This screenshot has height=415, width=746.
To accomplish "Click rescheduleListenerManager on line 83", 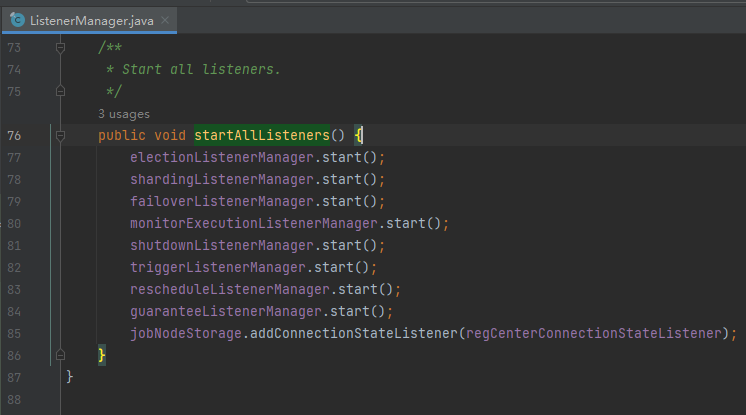I will pyautogui.click(x=230, y=289).
